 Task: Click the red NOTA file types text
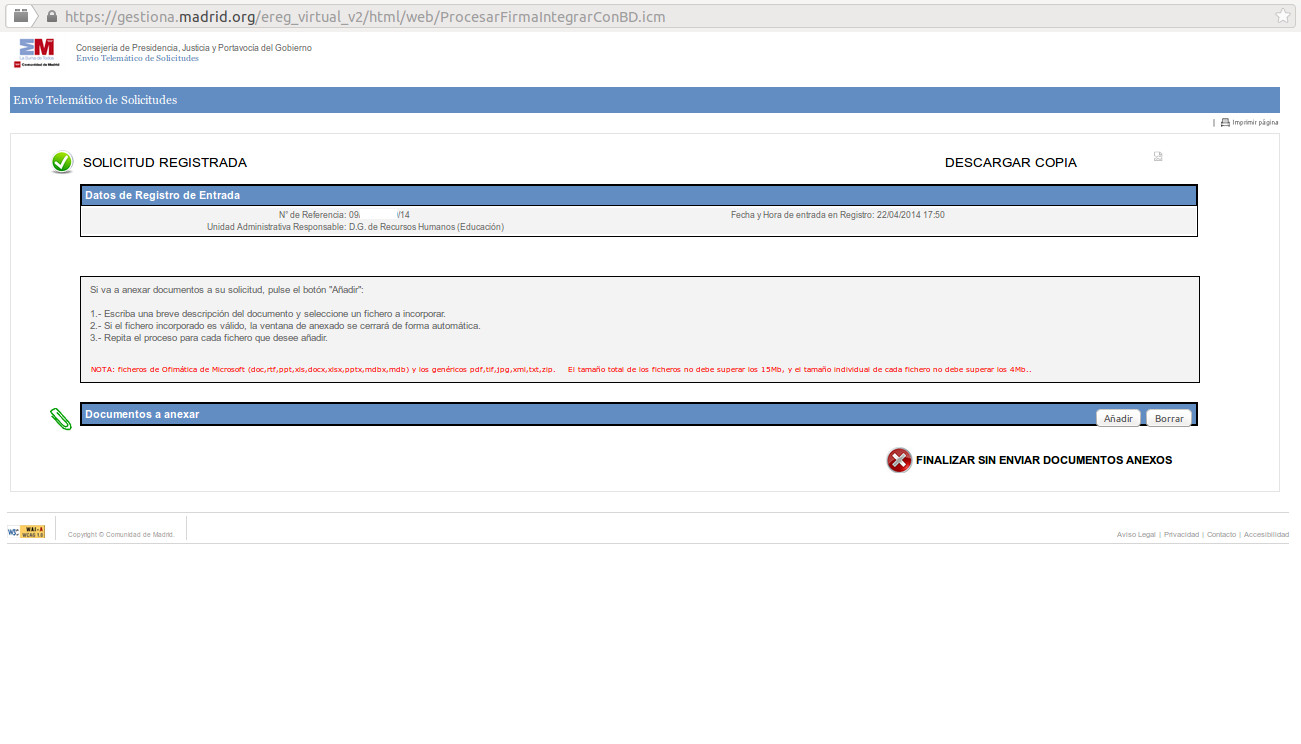tap(560, 369)
